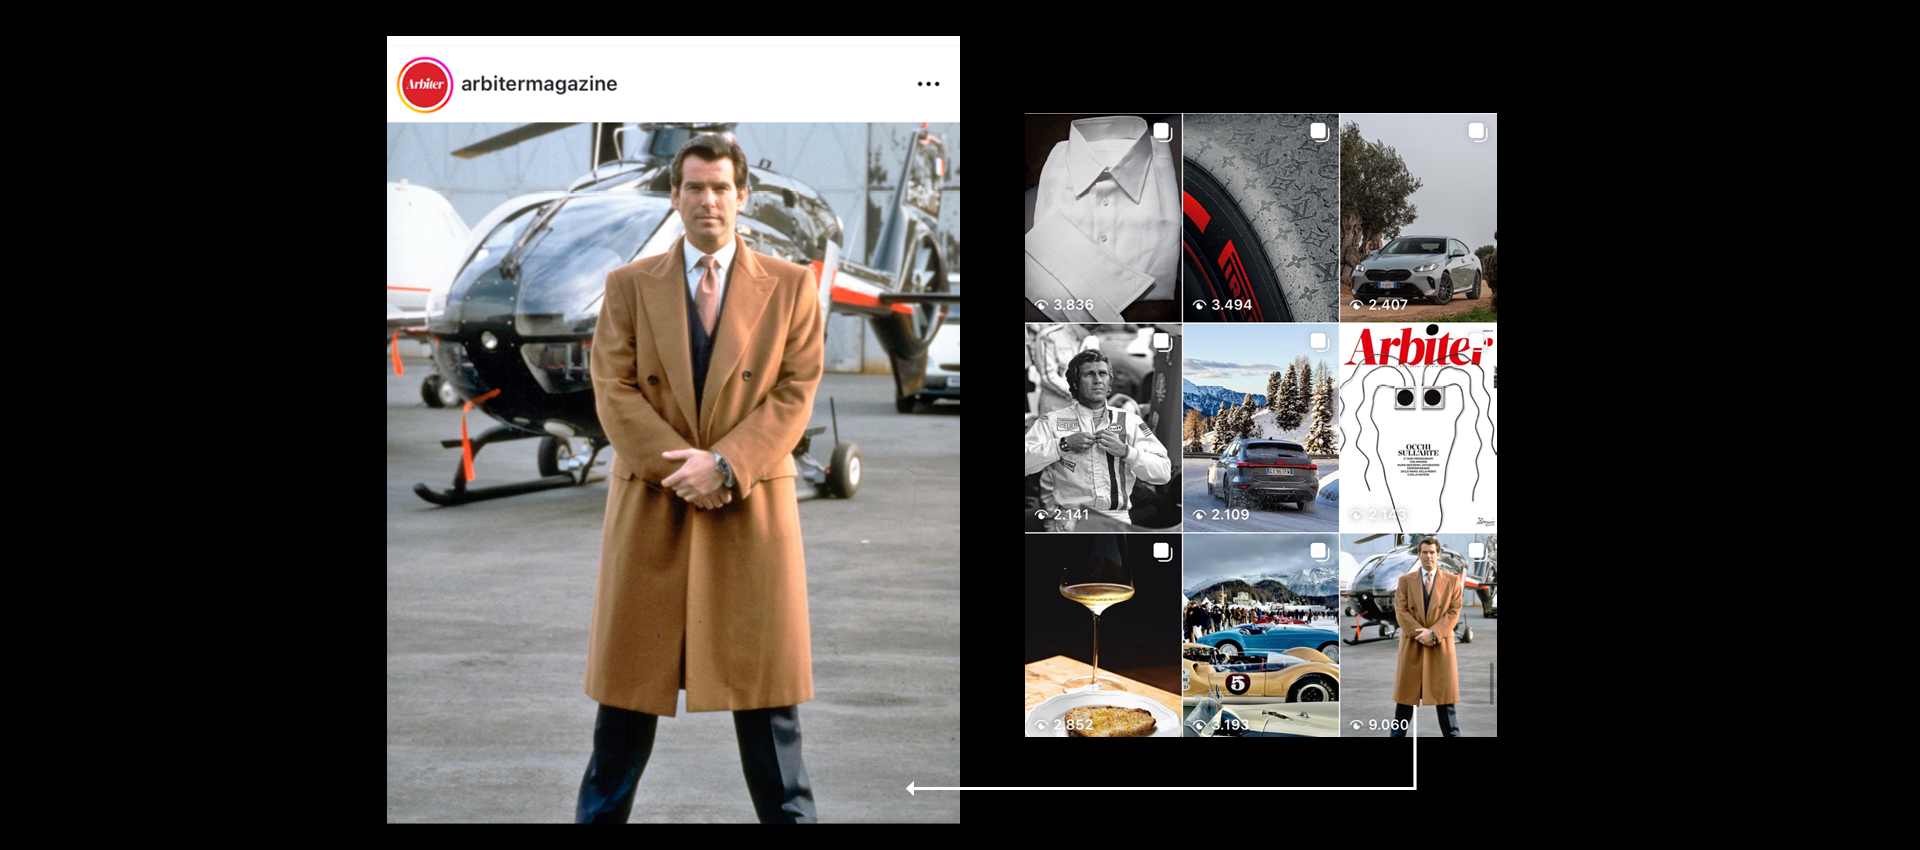This screenshot has height=850, width=1920.
Task: Click the carousel icon on white shirt post
Action: 1162,132
